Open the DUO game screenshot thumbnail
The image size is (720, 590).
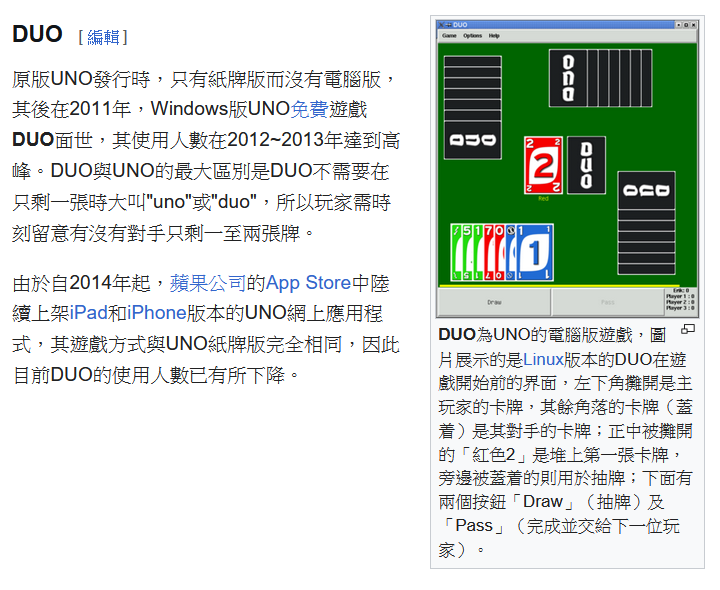coord(567,169)
